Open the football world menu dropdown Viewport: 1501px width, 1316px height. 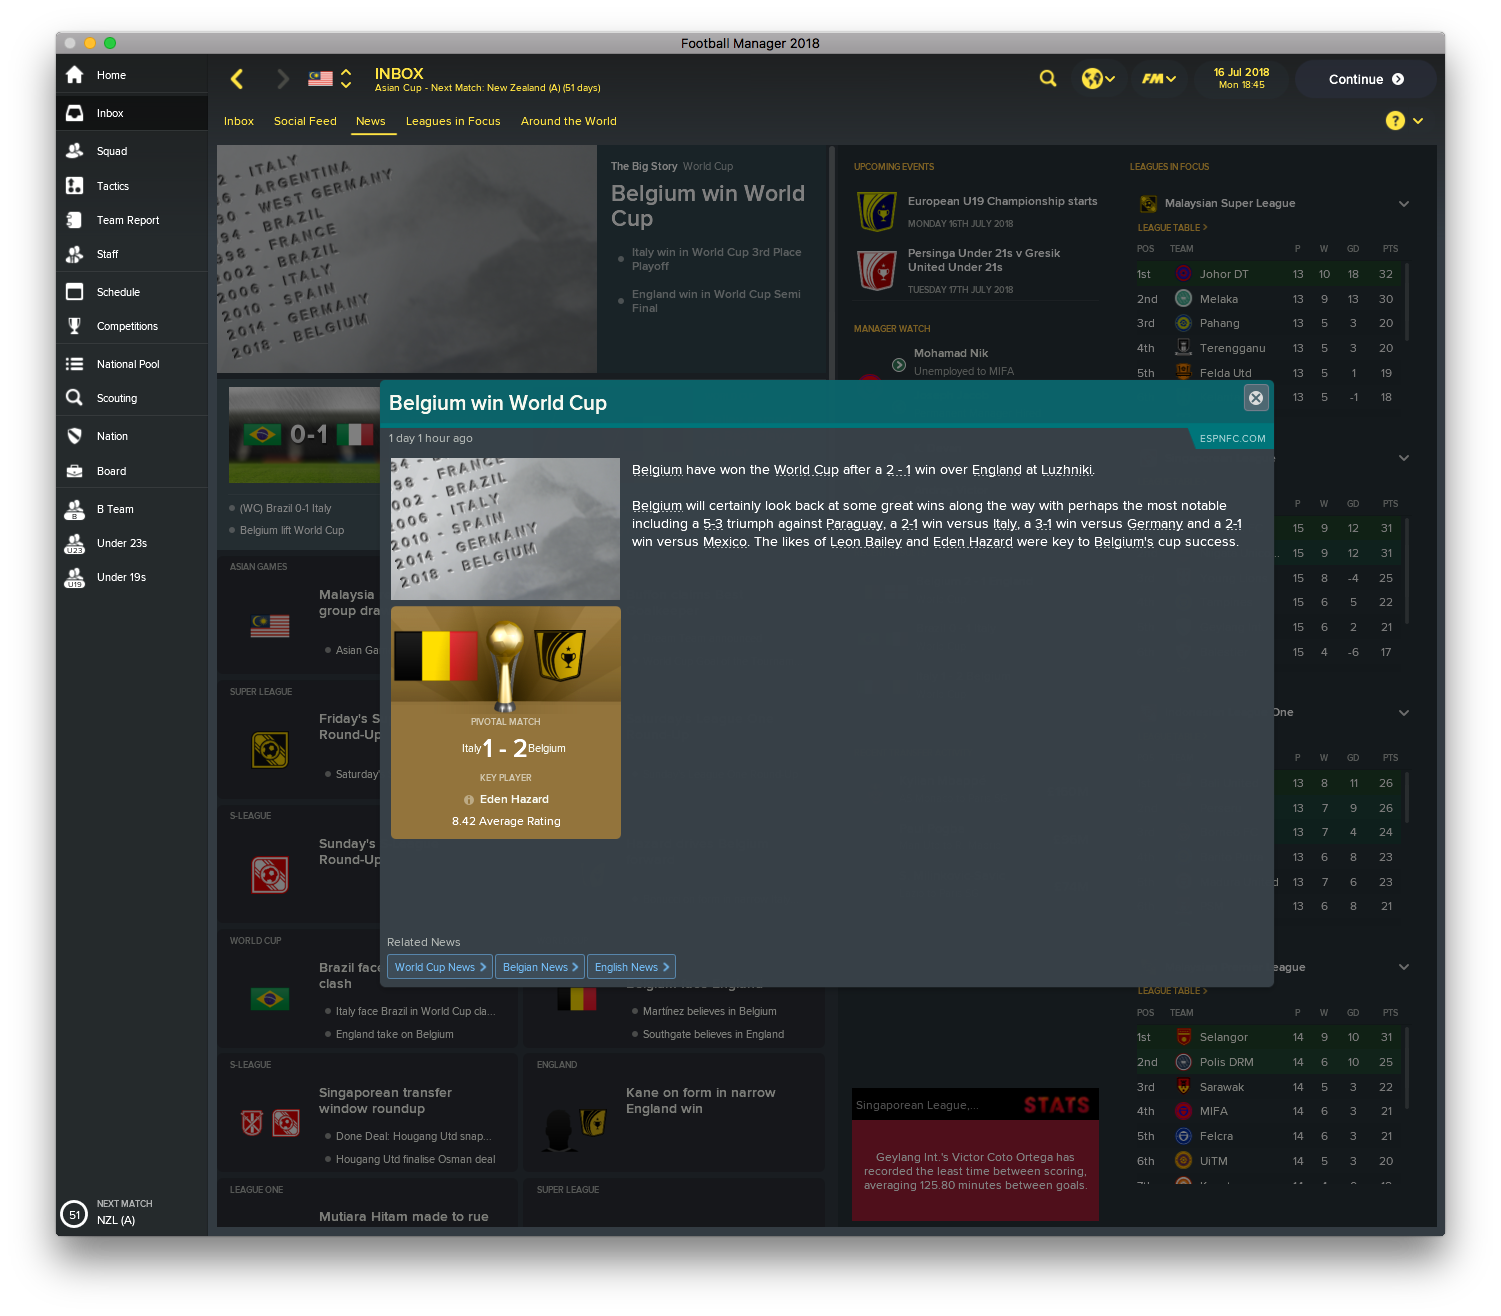pos(1098,79)
